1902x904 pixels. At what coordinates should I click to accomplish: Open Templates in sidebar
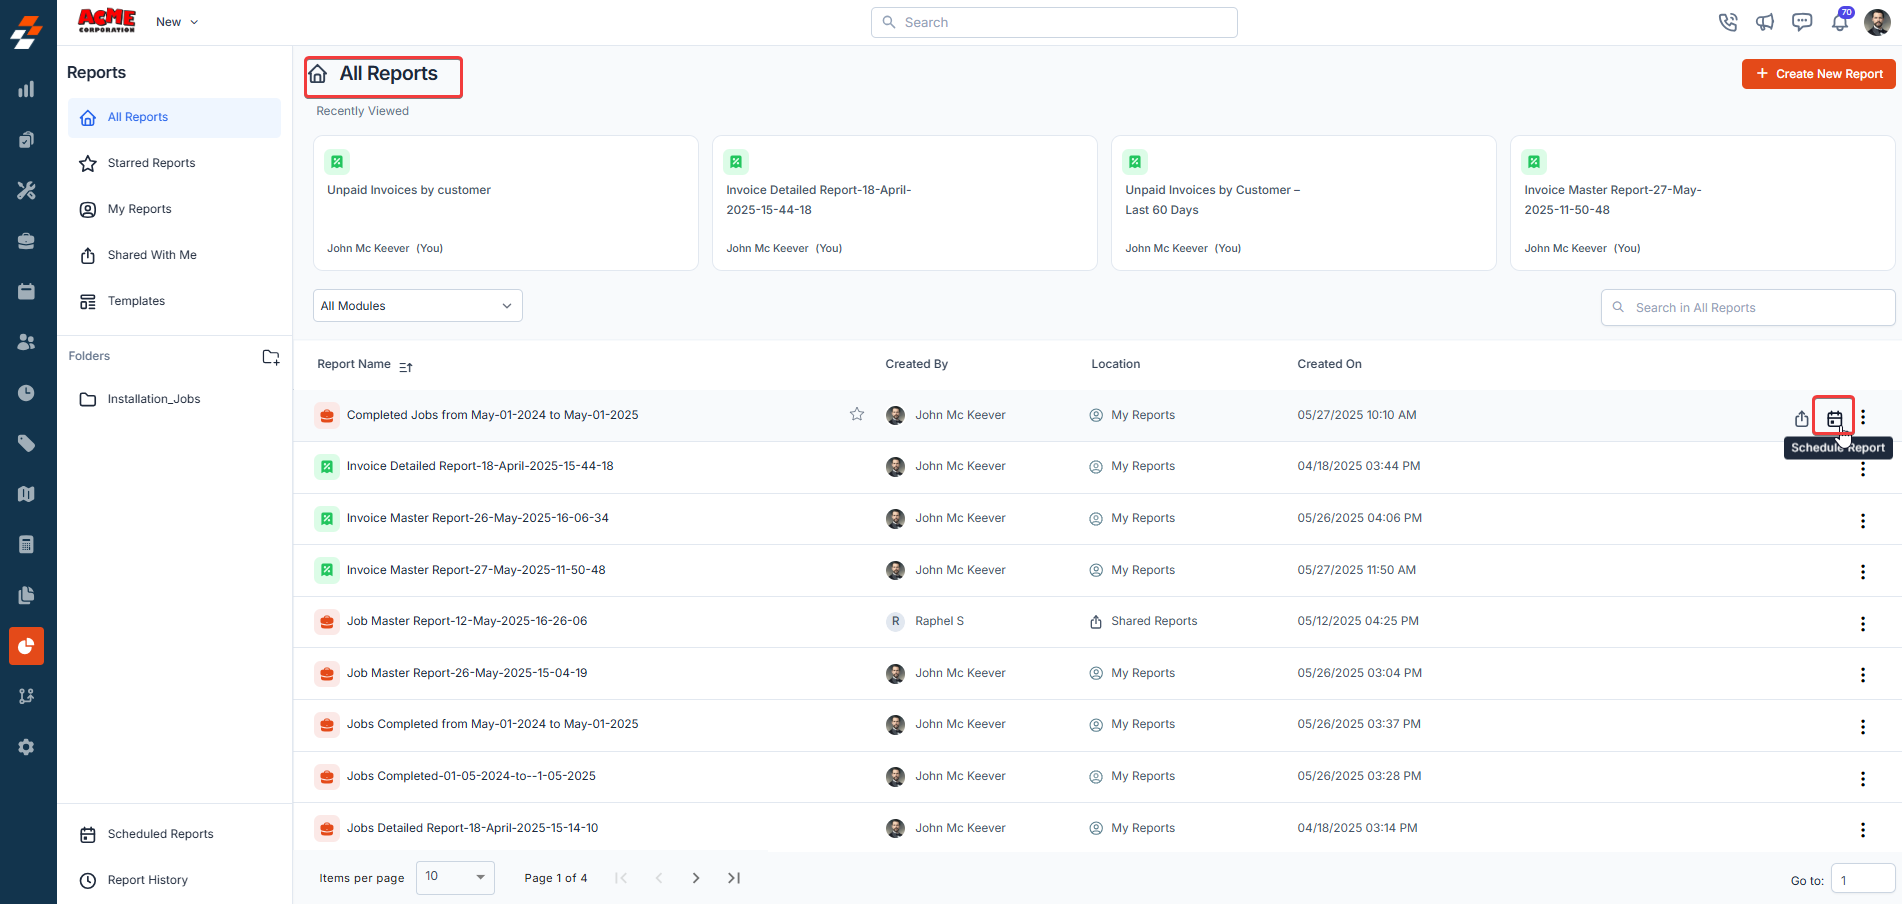pyautogui.click(x=174, y=301)
